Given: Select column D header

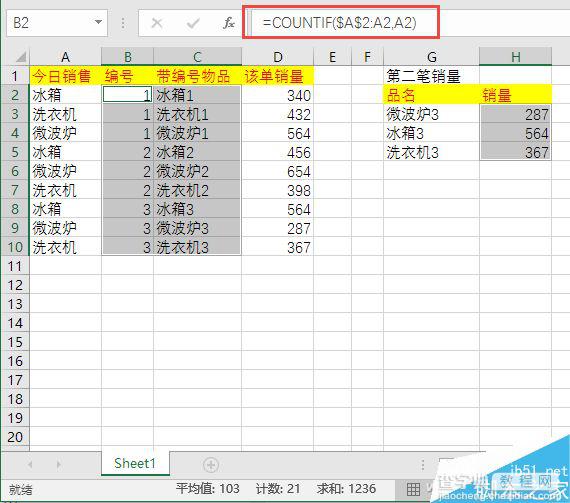Looking at the screenshot, I should (x=278, y=57).
